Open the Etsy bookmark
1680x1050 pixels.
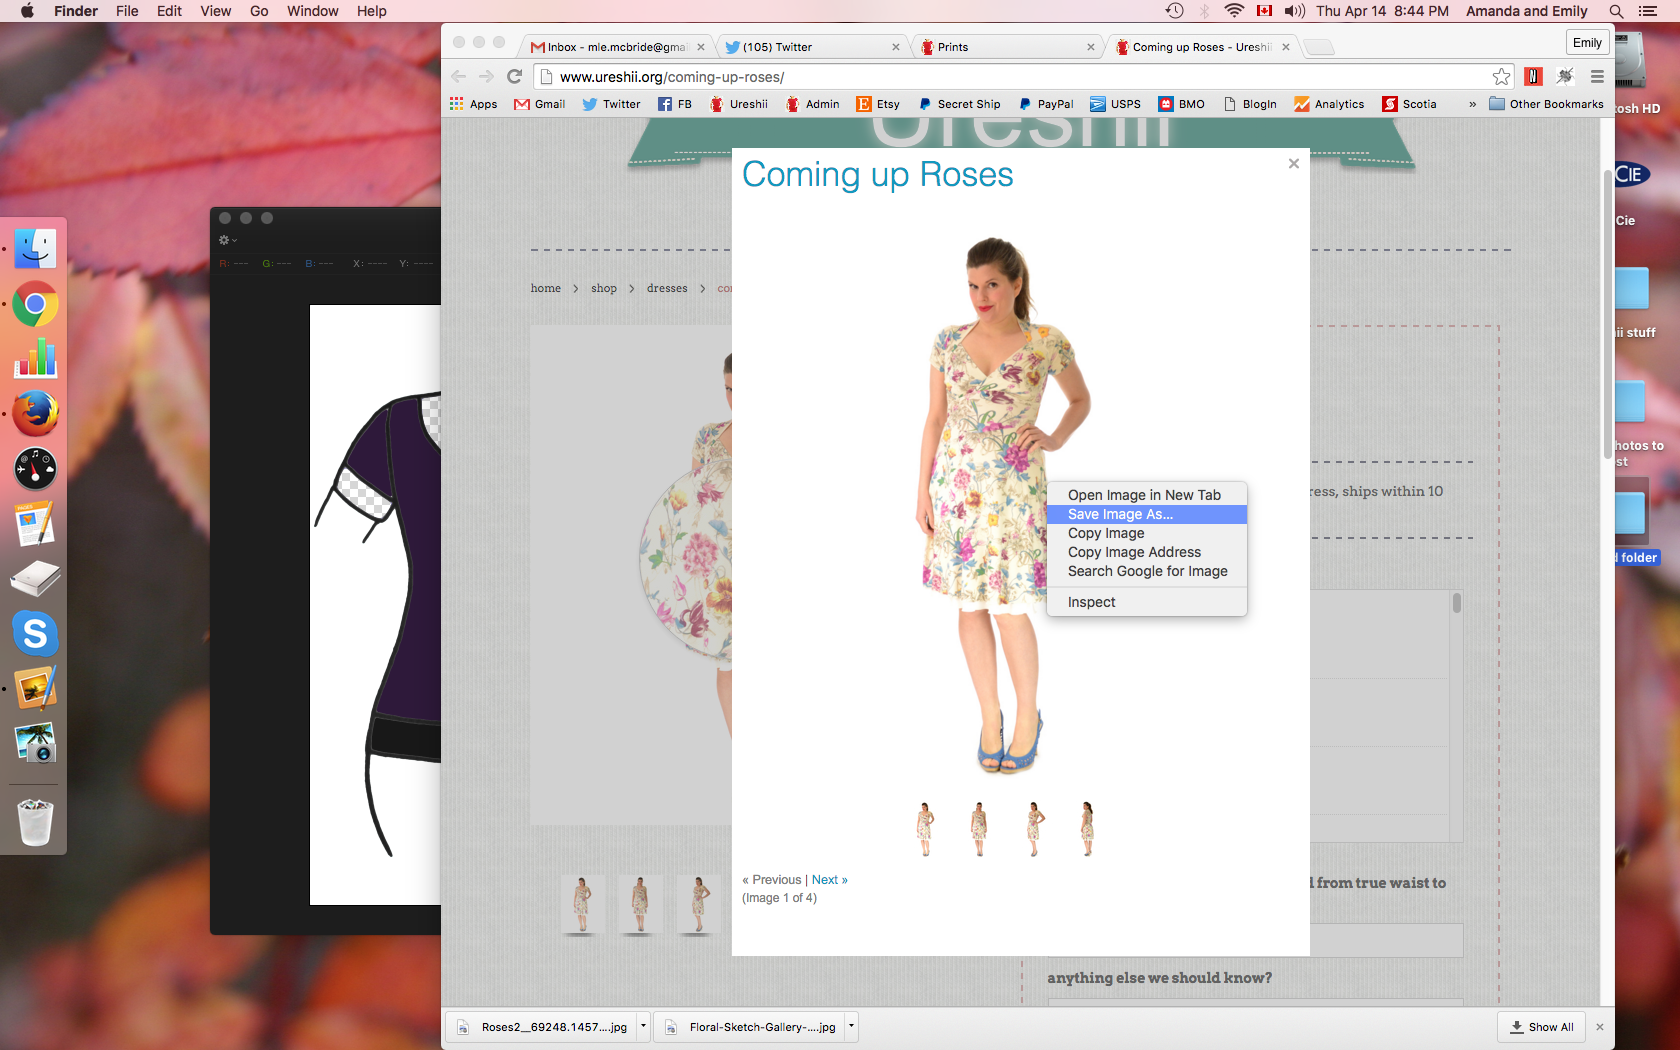[x=878, y=104]
